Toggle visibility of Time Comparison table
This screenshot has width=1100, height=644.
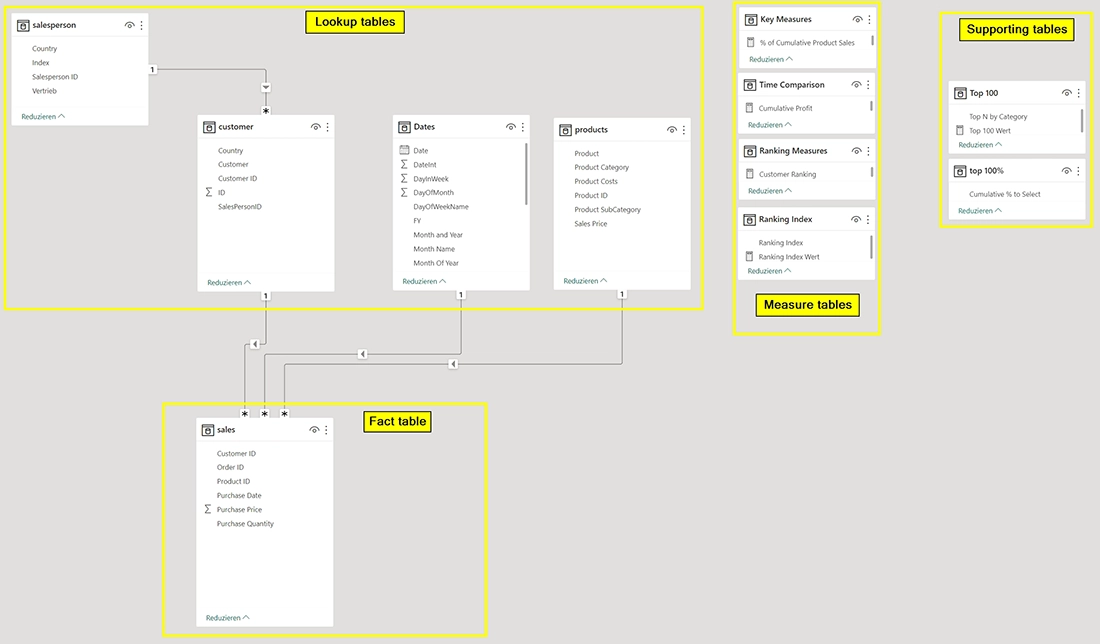pos(855,85)
